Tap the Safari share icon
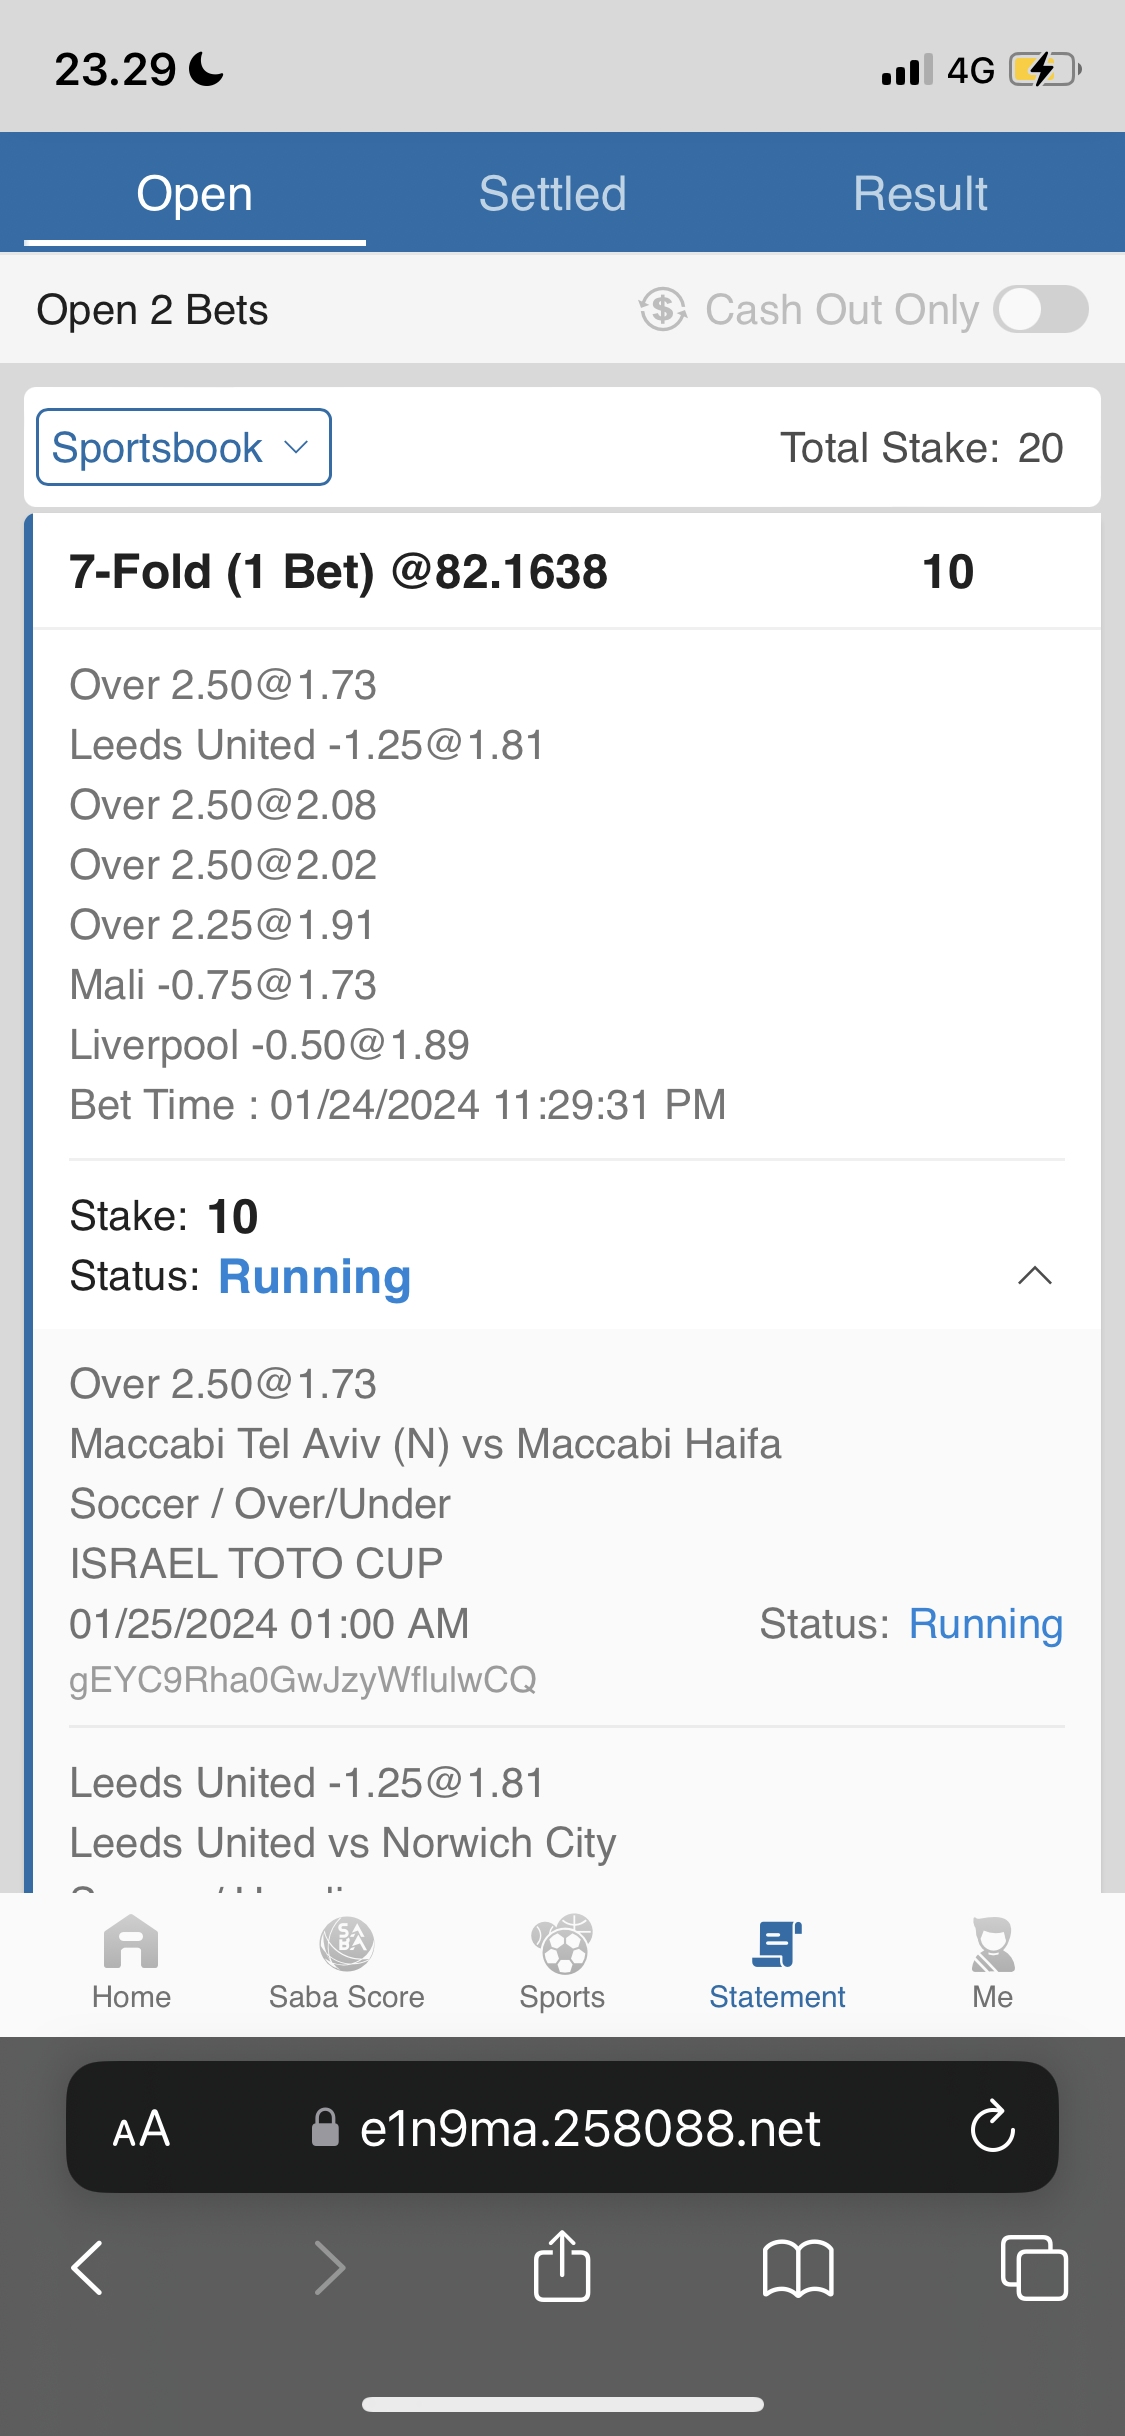Screen dimensions: 1125x2436 pos(562,2267)
